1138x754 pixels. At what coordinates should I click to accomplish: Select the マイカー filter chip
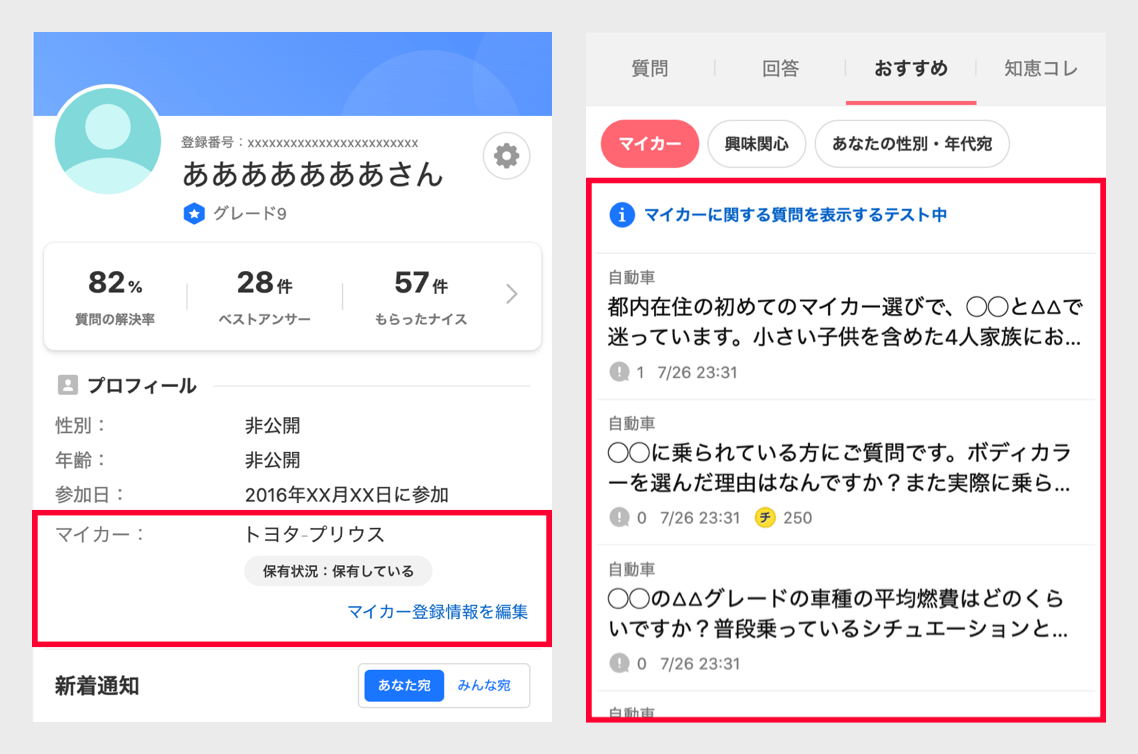coord(649,145)
